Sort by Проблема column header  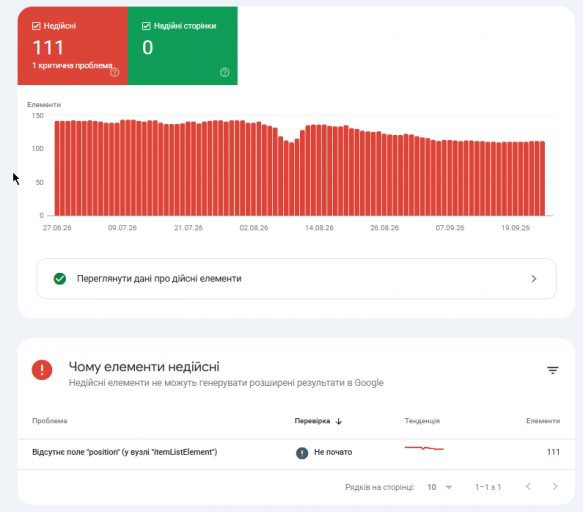pos(50,421)
